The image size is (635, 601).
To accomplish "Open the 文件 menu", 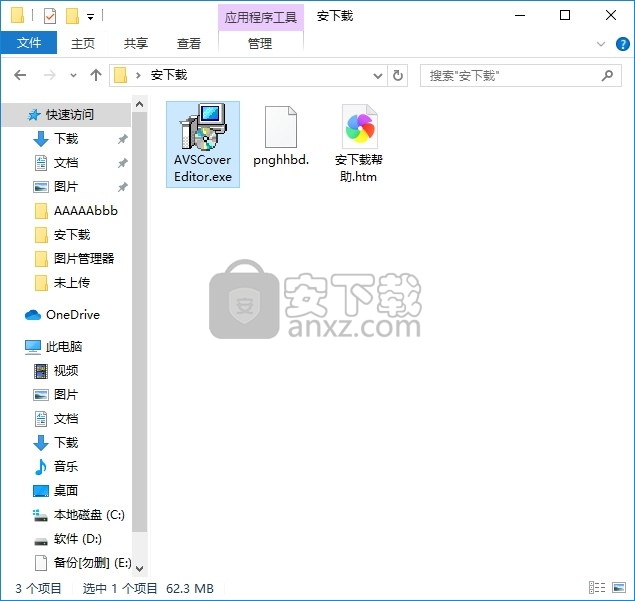I will 29,43.
